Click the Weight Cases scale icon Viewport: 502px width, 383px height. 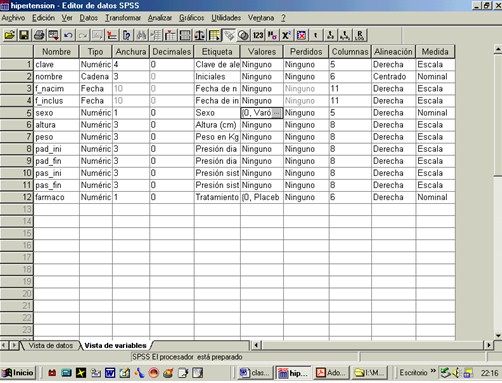pos(200,35)
